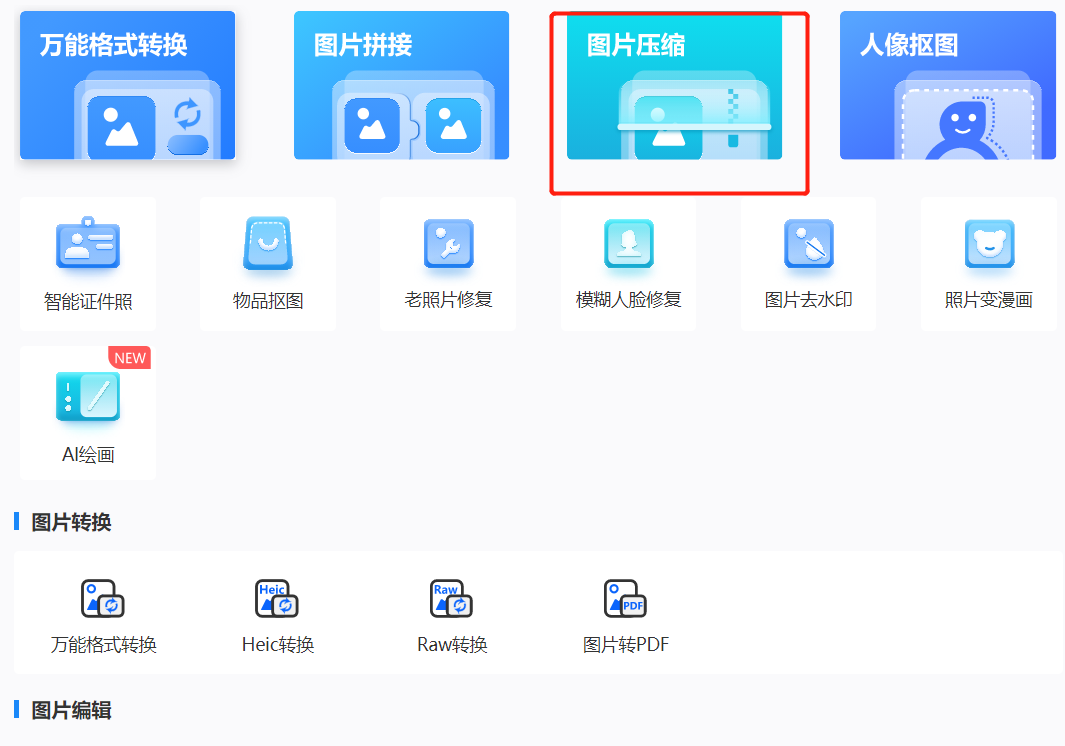
Task: Open the 图片拼接 image stitching tool
Action: point(401,85)
